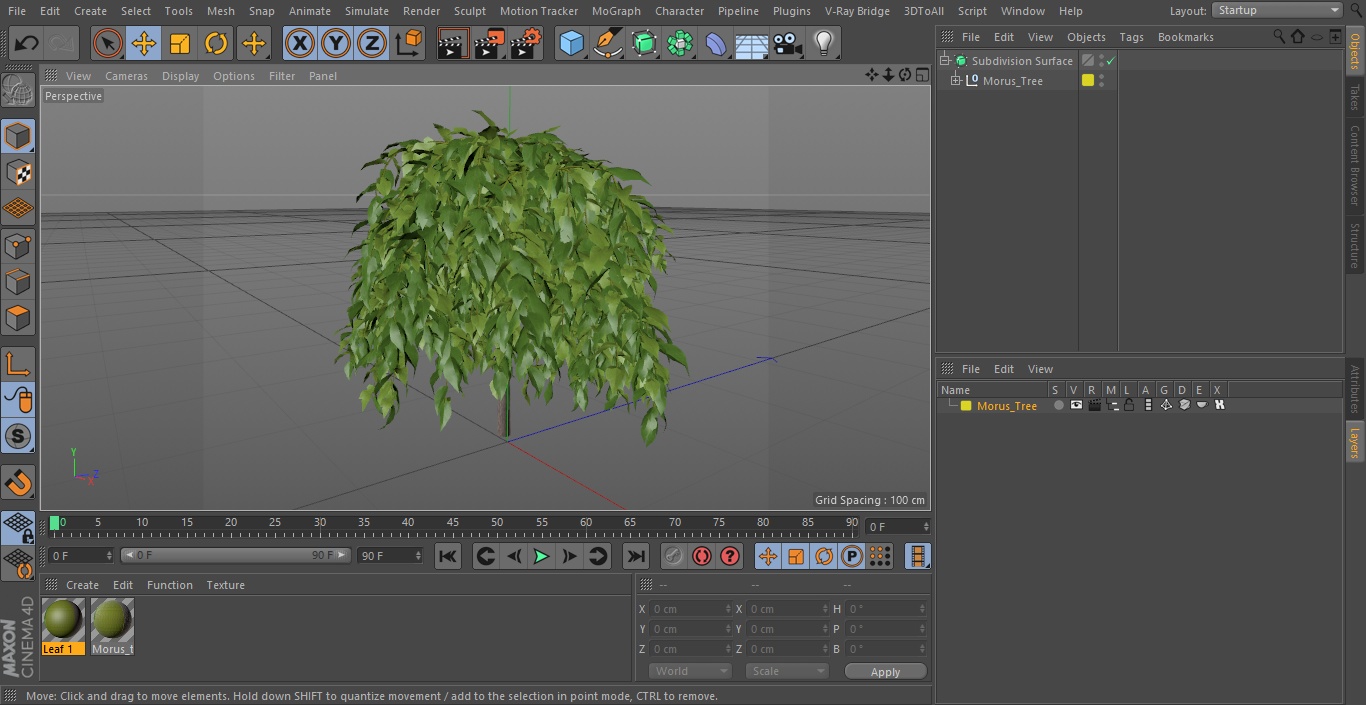Click the preview range bar slider
Screen dimensions: 1366x705
coord(236,555)
